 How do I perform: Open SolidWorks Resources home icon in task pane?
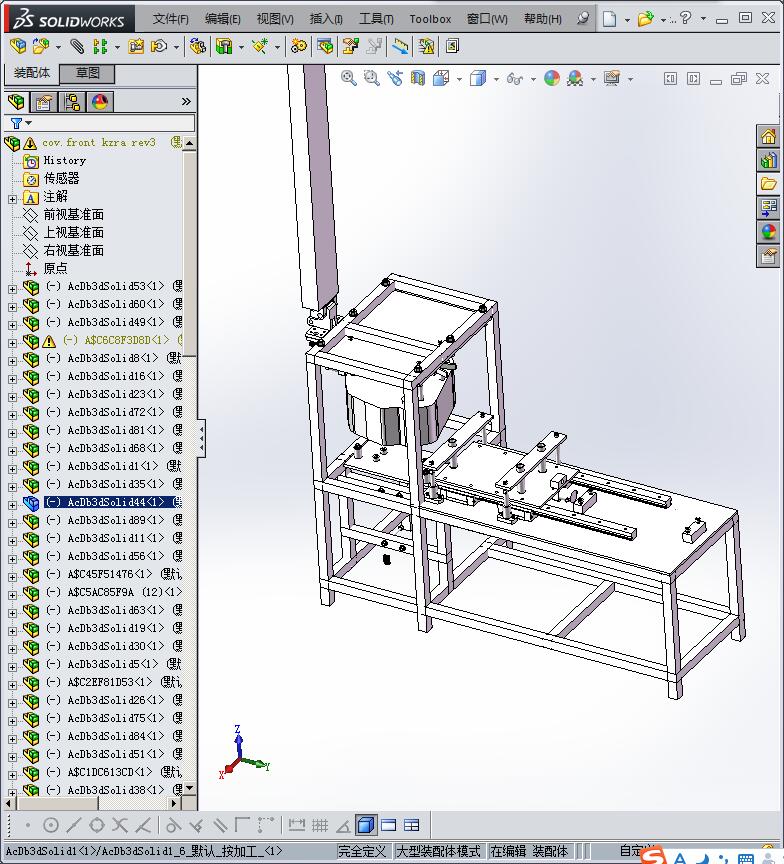click(x=768, y=136)
